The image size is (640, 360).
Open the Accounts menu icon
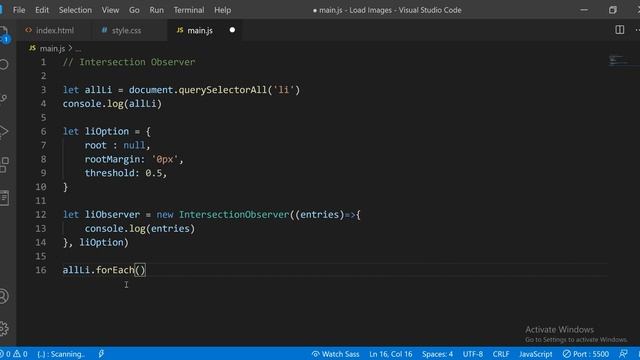[x=4, y=296]
